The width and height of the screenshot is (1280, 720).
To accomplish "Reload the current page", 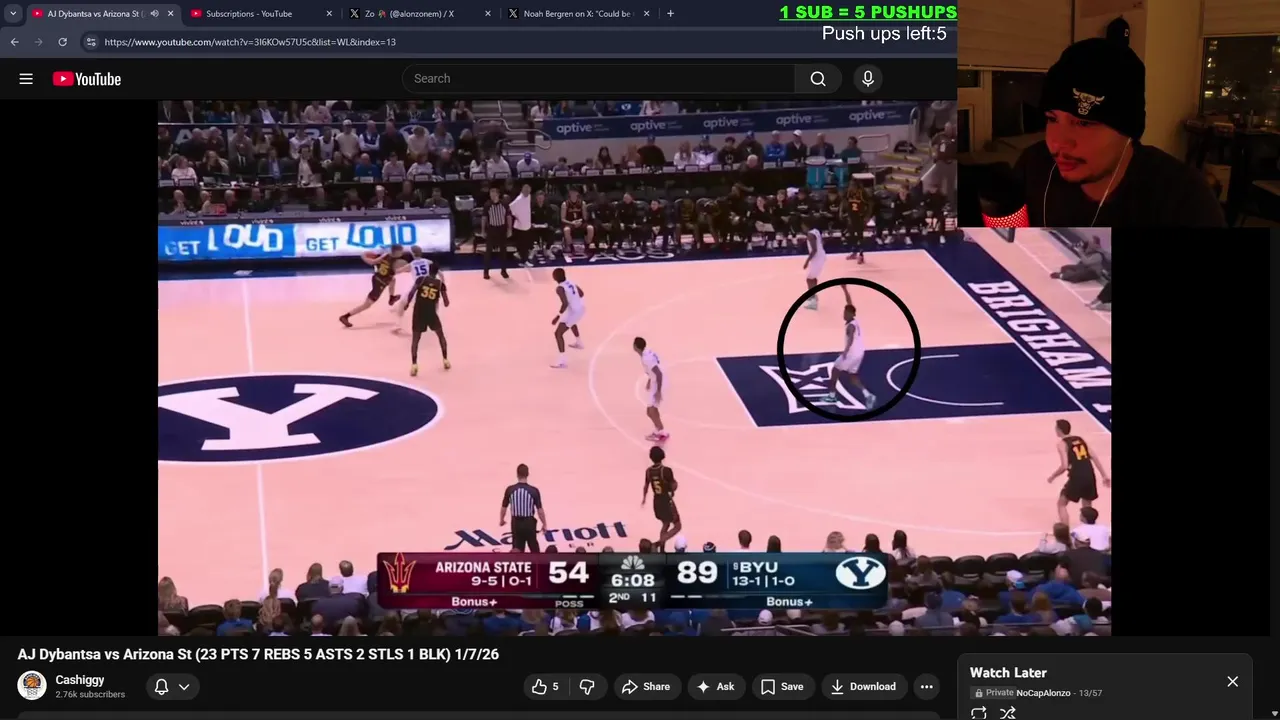I will [62, 42].
